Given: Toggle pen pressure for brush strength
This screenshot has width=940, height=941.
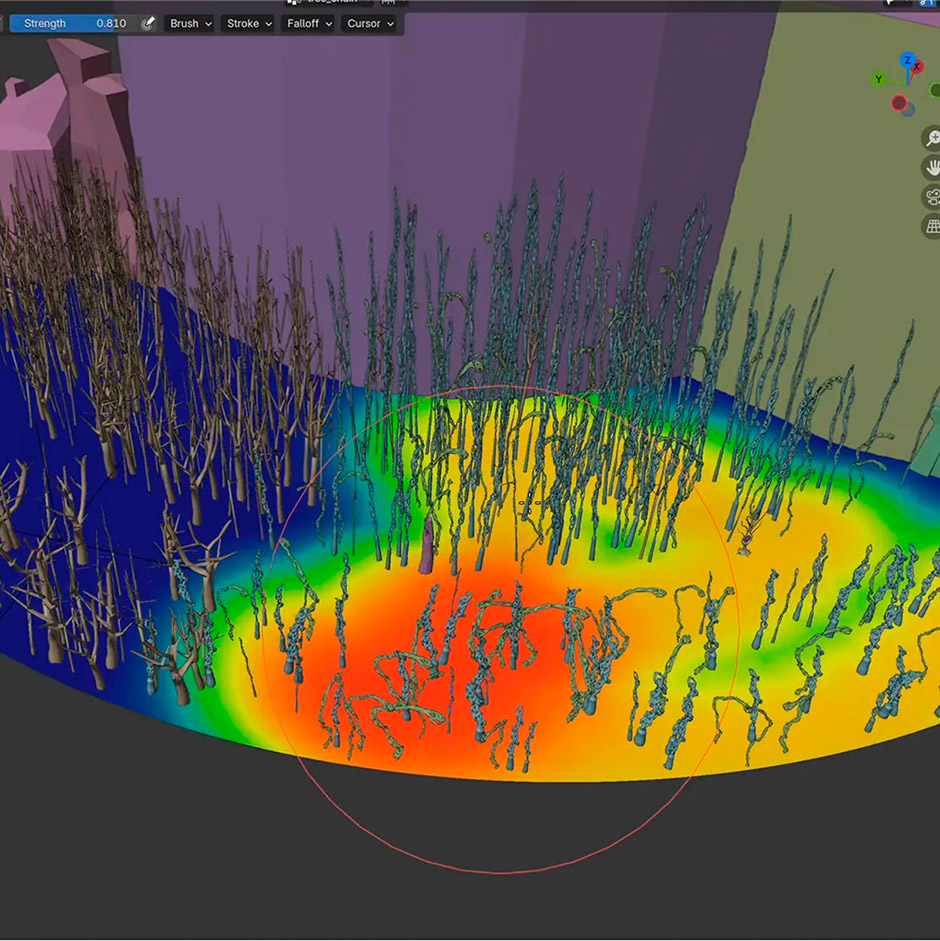Looking at the screenshot, I should pyautogui.click(x=148, y=23).
